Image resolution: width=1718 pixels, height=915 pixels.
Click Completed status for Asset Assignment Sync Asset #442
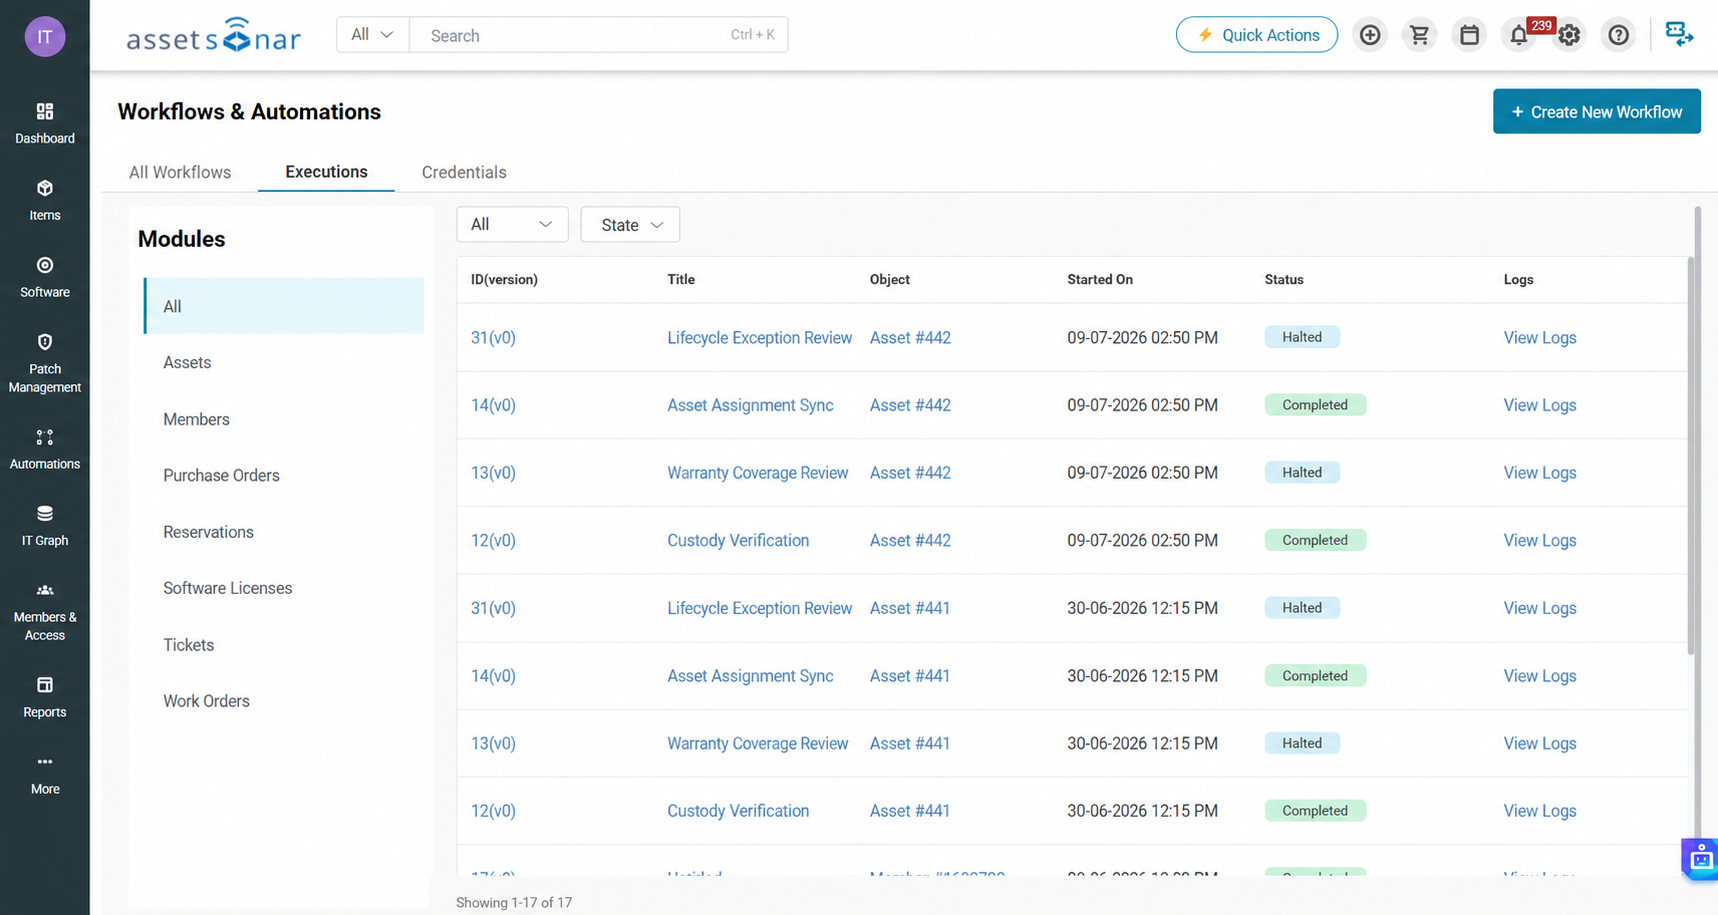click(1315, 405)
